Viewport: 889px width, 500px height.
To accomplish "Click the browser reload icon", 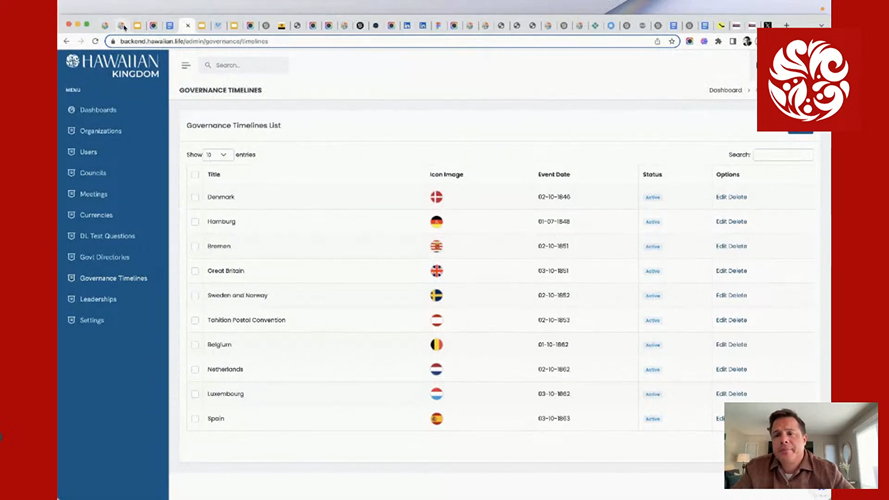I will (95, 41).
